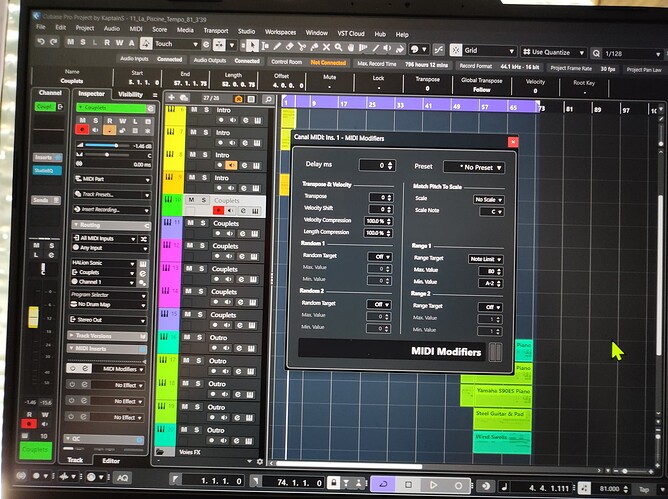This screenshot has height=499, width=668.
Task: Open Range 1 Note Limit target dropdown
Action: coord(485,259)
